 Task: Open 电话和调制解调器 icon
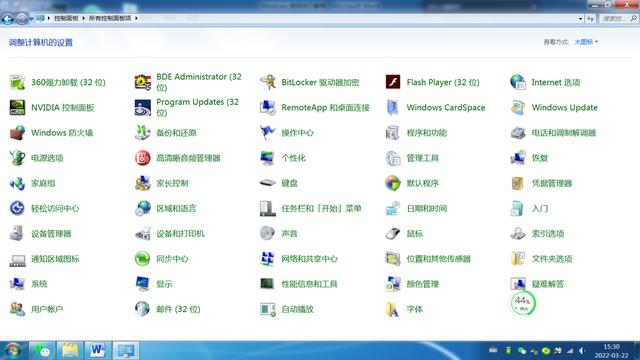518,133
